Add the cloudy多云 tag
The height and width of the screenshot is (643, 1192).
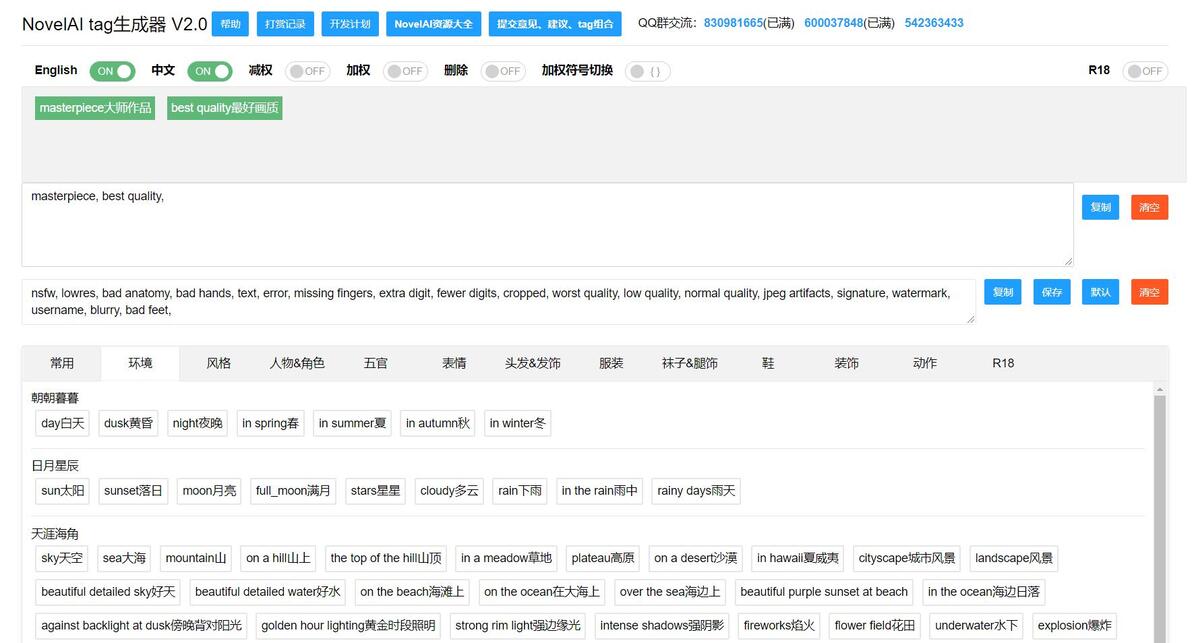449,491
